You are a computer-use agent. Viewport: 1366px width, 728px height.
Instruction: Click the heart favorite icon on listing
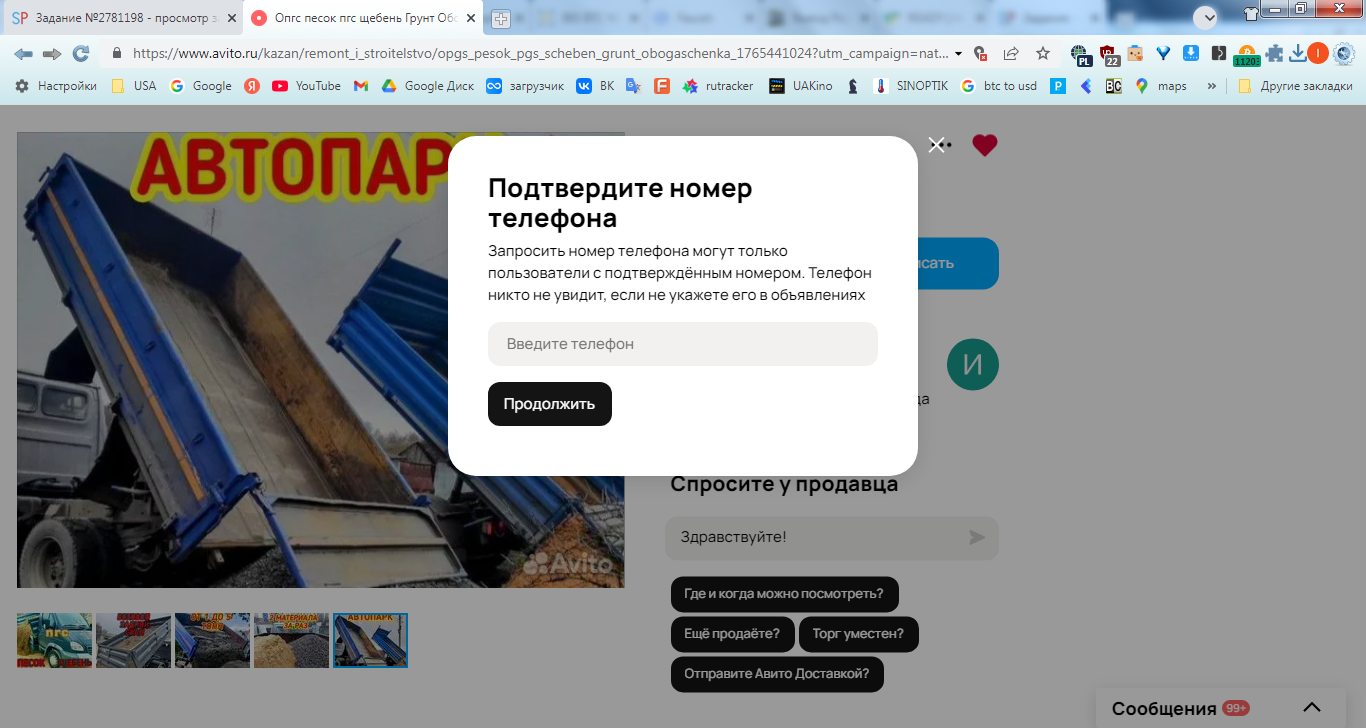click(x=985, y=145)
